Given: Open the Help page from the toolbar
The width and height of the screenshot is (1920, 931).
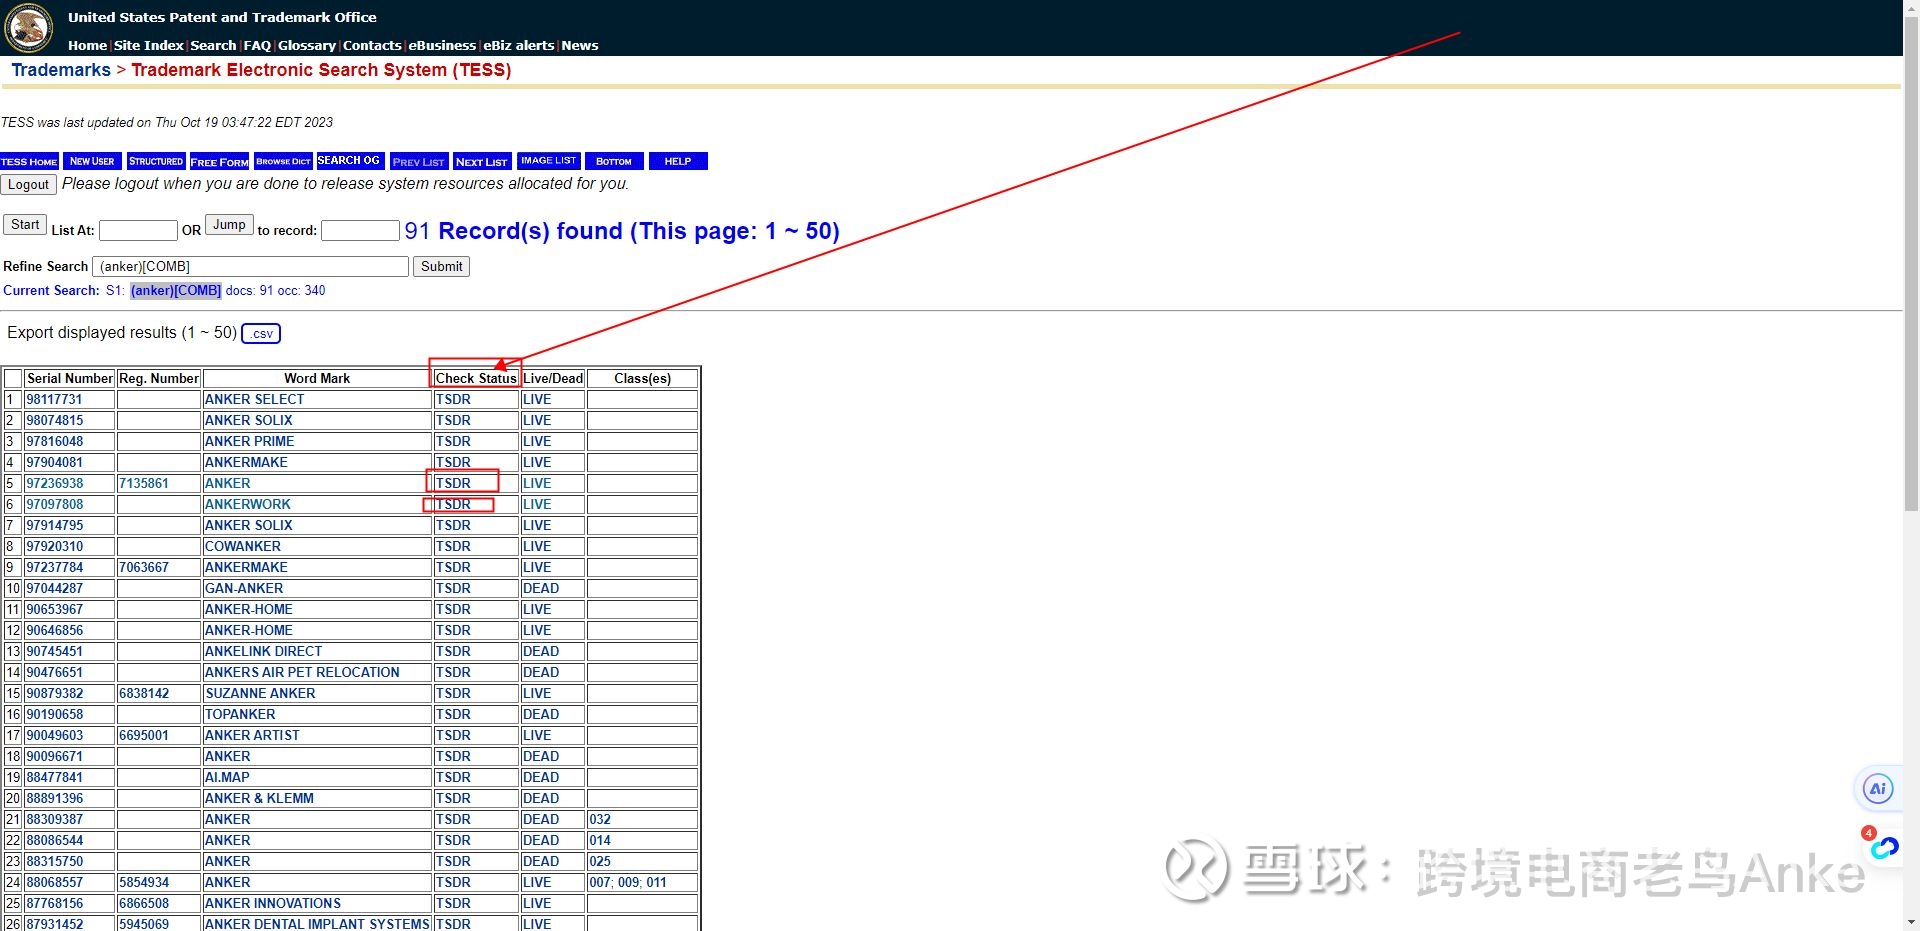Looking at the screenshot, I should (x=677, y=161).
